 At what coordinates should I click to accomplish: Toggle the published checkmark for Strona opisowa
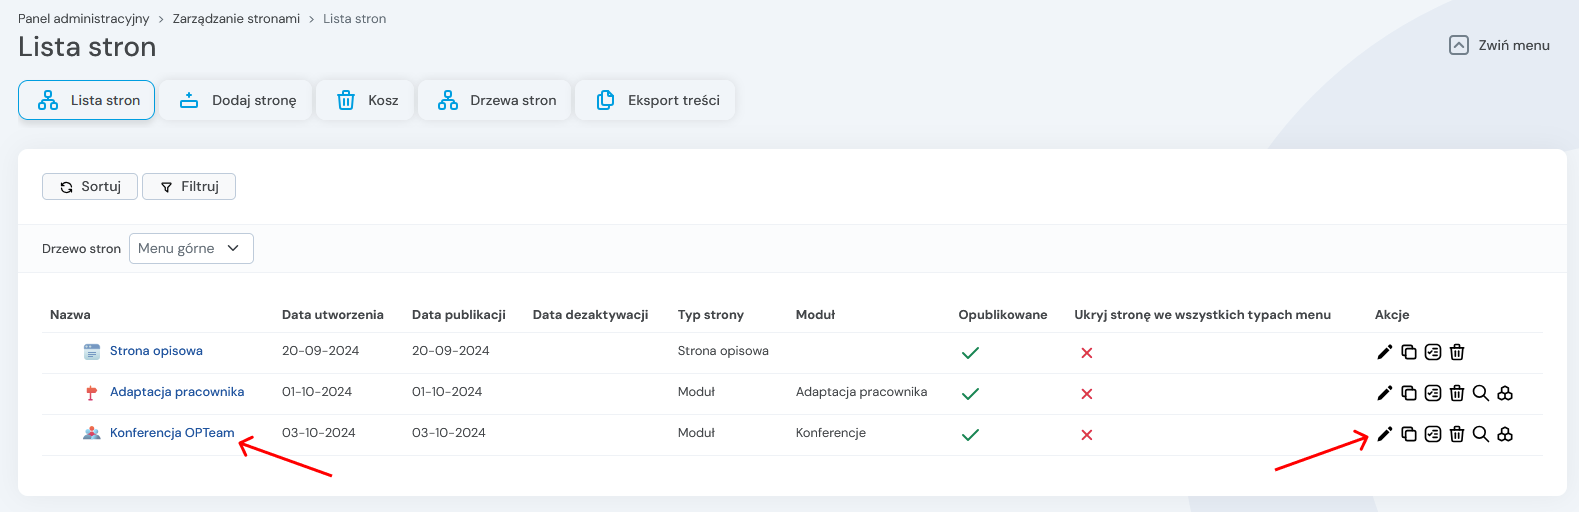[x=969, y=353]
